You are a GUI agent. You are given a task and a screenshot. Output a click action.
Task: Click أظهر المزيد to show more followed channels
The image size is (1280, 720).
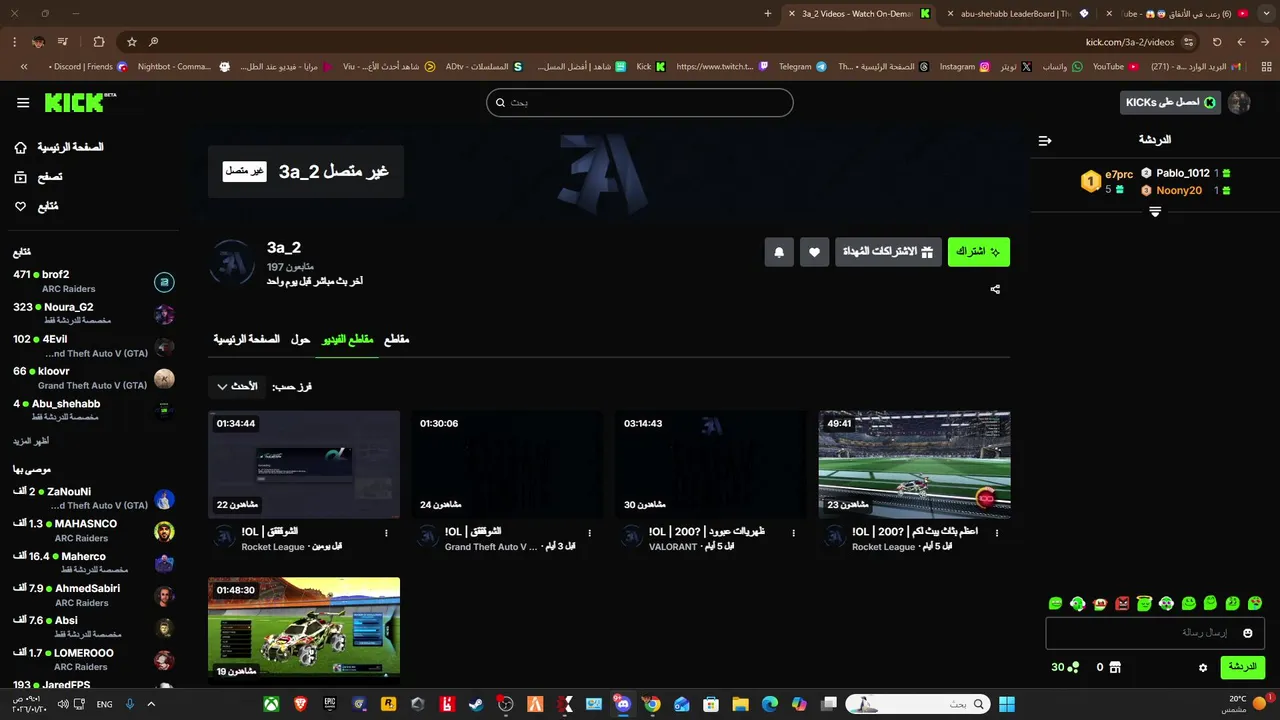pos(31,441)
